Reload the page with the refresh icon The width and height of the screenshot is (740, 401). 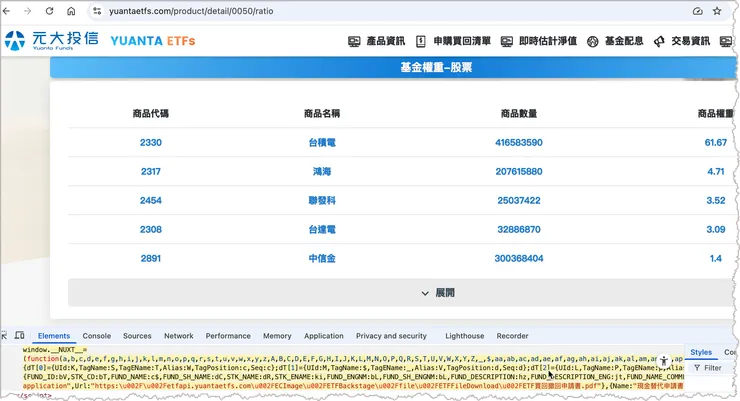point(49,11)
